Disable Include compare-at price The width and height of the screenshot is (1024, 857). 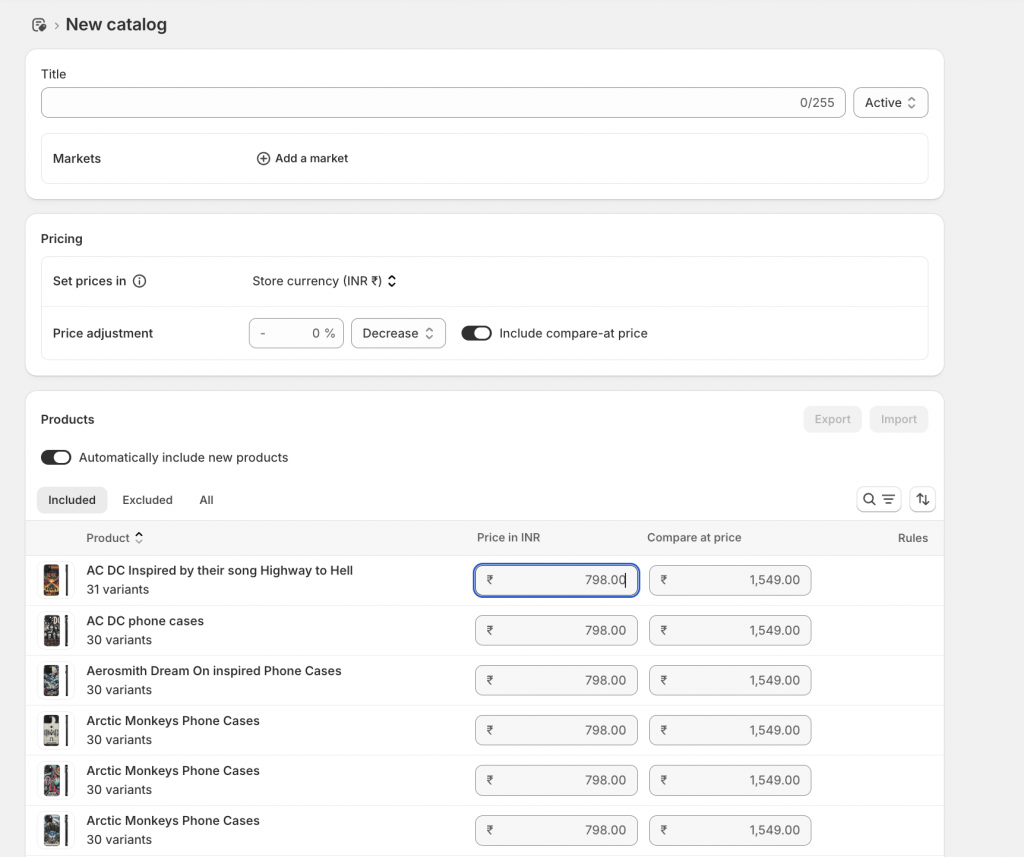(477, 332)
